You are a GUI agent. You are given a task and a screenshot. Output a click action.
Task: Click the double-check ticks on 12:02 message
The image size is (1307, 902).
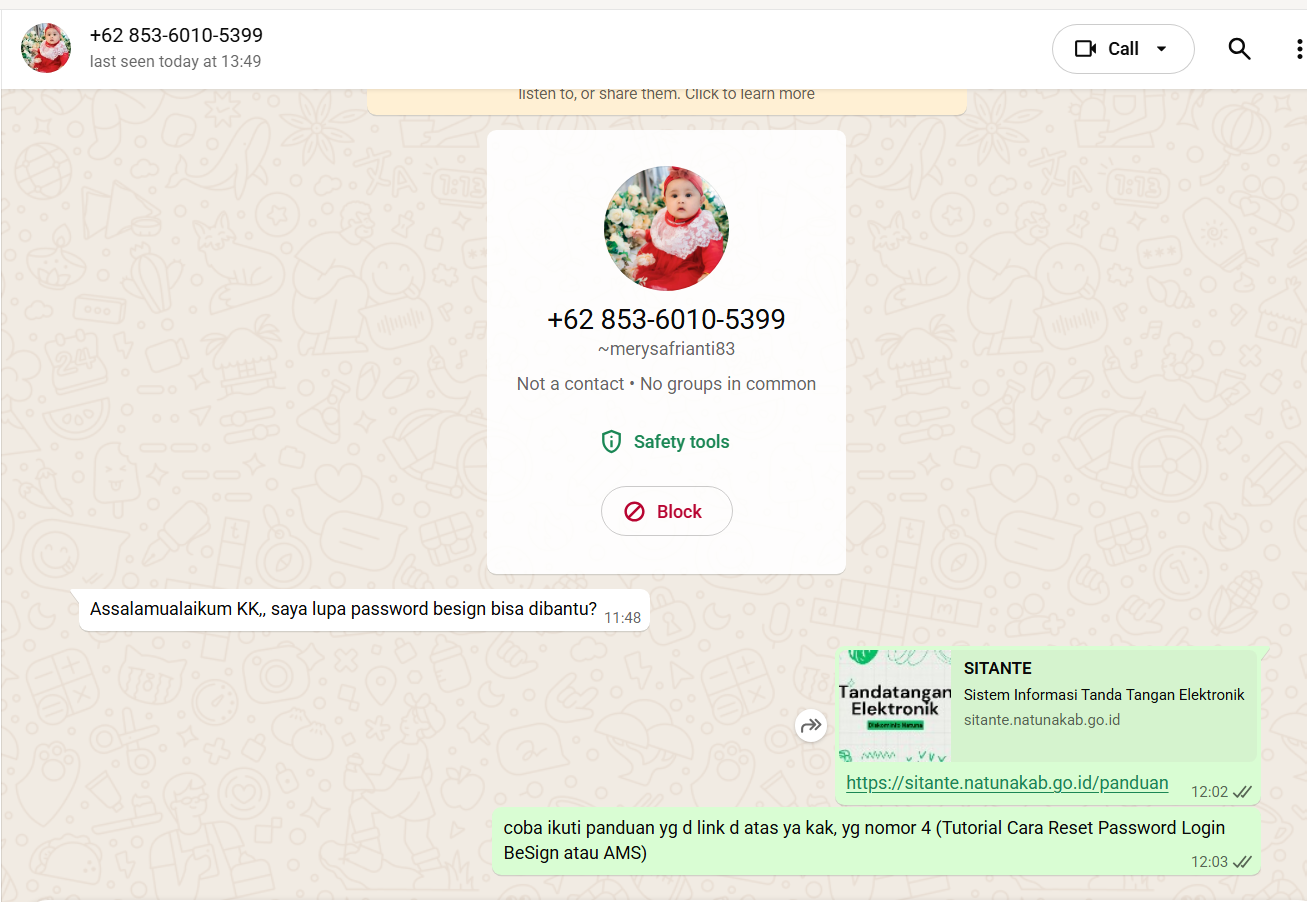(1242, 791)
